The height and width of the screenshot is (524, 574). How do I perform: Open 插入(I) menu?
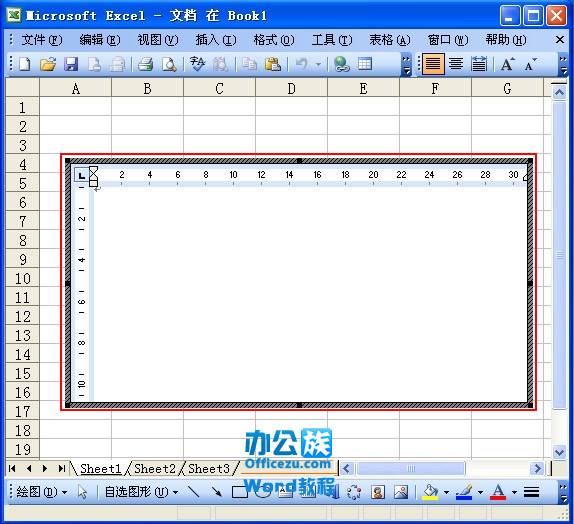tap(216, 40)
